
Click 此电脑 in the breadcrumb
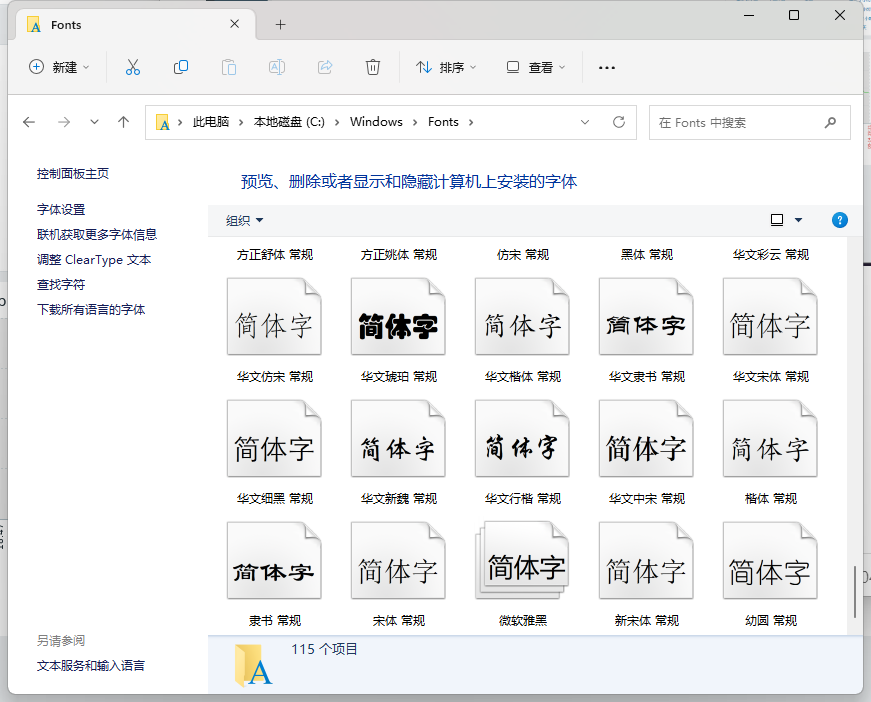point(211,122)
